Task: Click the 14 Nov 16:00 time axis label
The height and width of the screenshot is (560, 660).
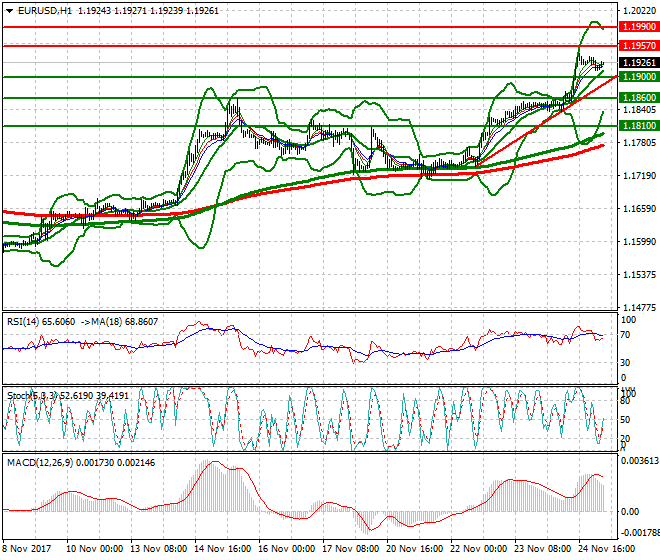Action: [x=223, y=549]
